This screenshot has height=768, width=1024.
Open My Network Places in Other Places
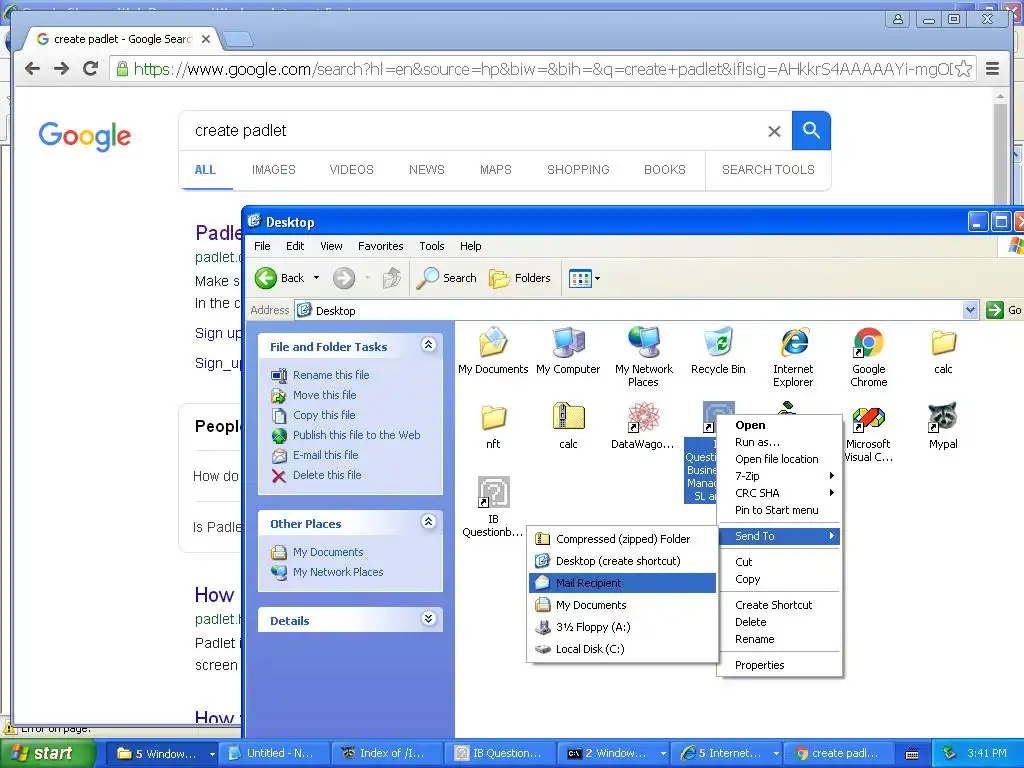pos(338,572)
